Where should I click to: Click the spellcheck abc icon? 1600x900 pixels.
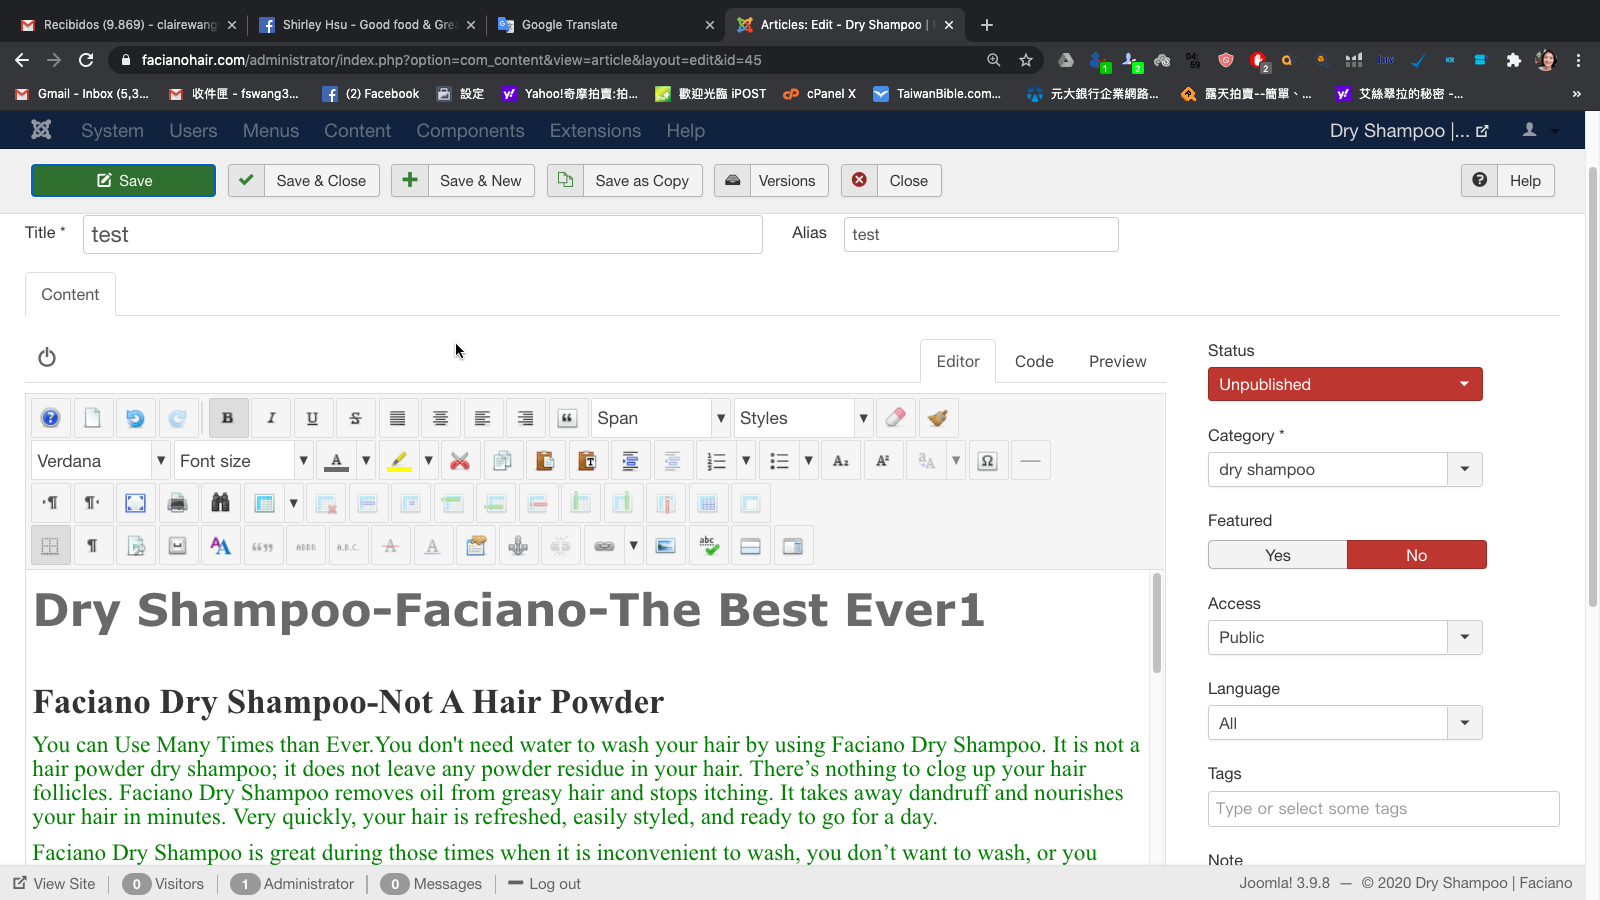click(708, 546)
